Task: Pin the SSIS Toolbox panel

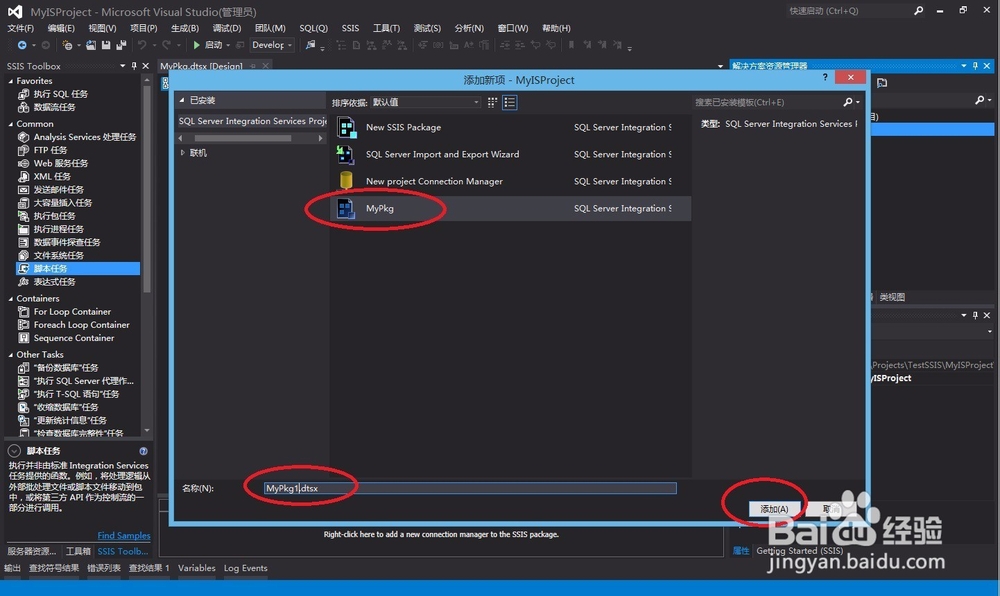Action: click(x=134, y=66)
